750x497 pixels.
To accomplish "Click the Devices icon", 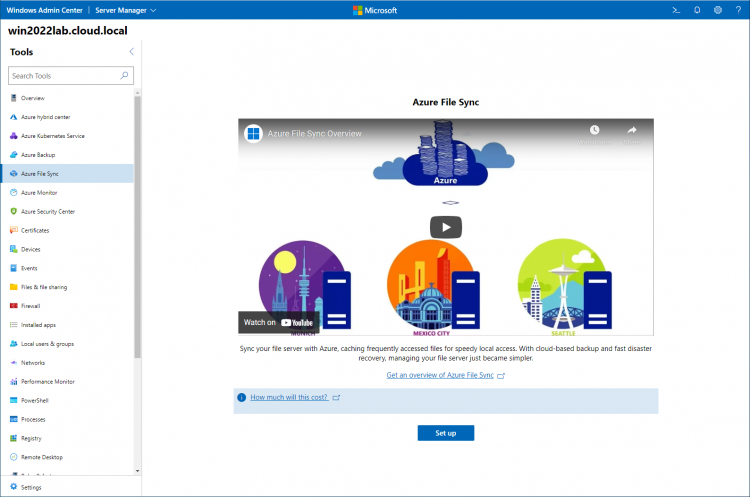I will (13, 249).
